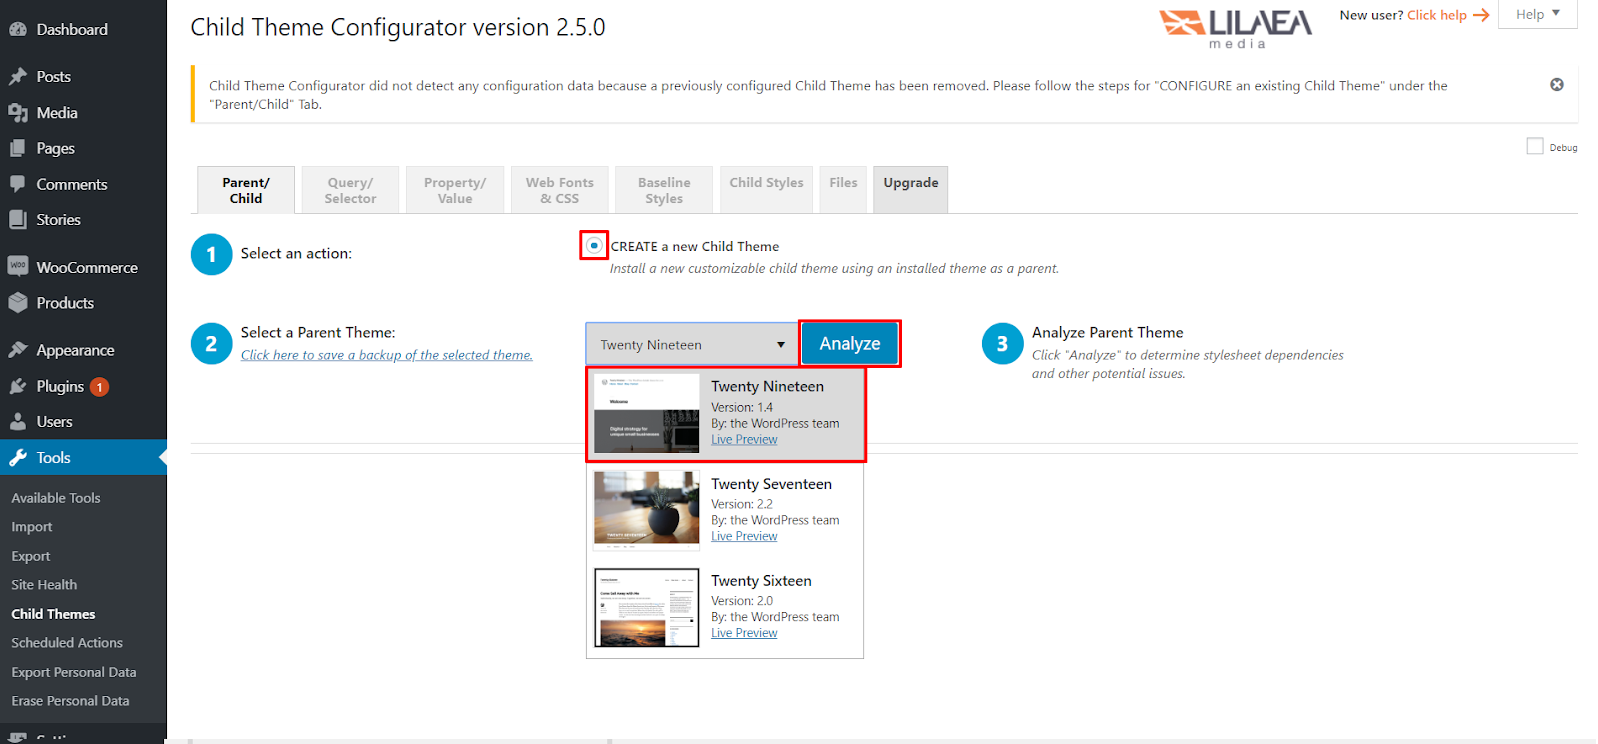
Task: Open Available Tools submenu item
Action: pos(56,498)
